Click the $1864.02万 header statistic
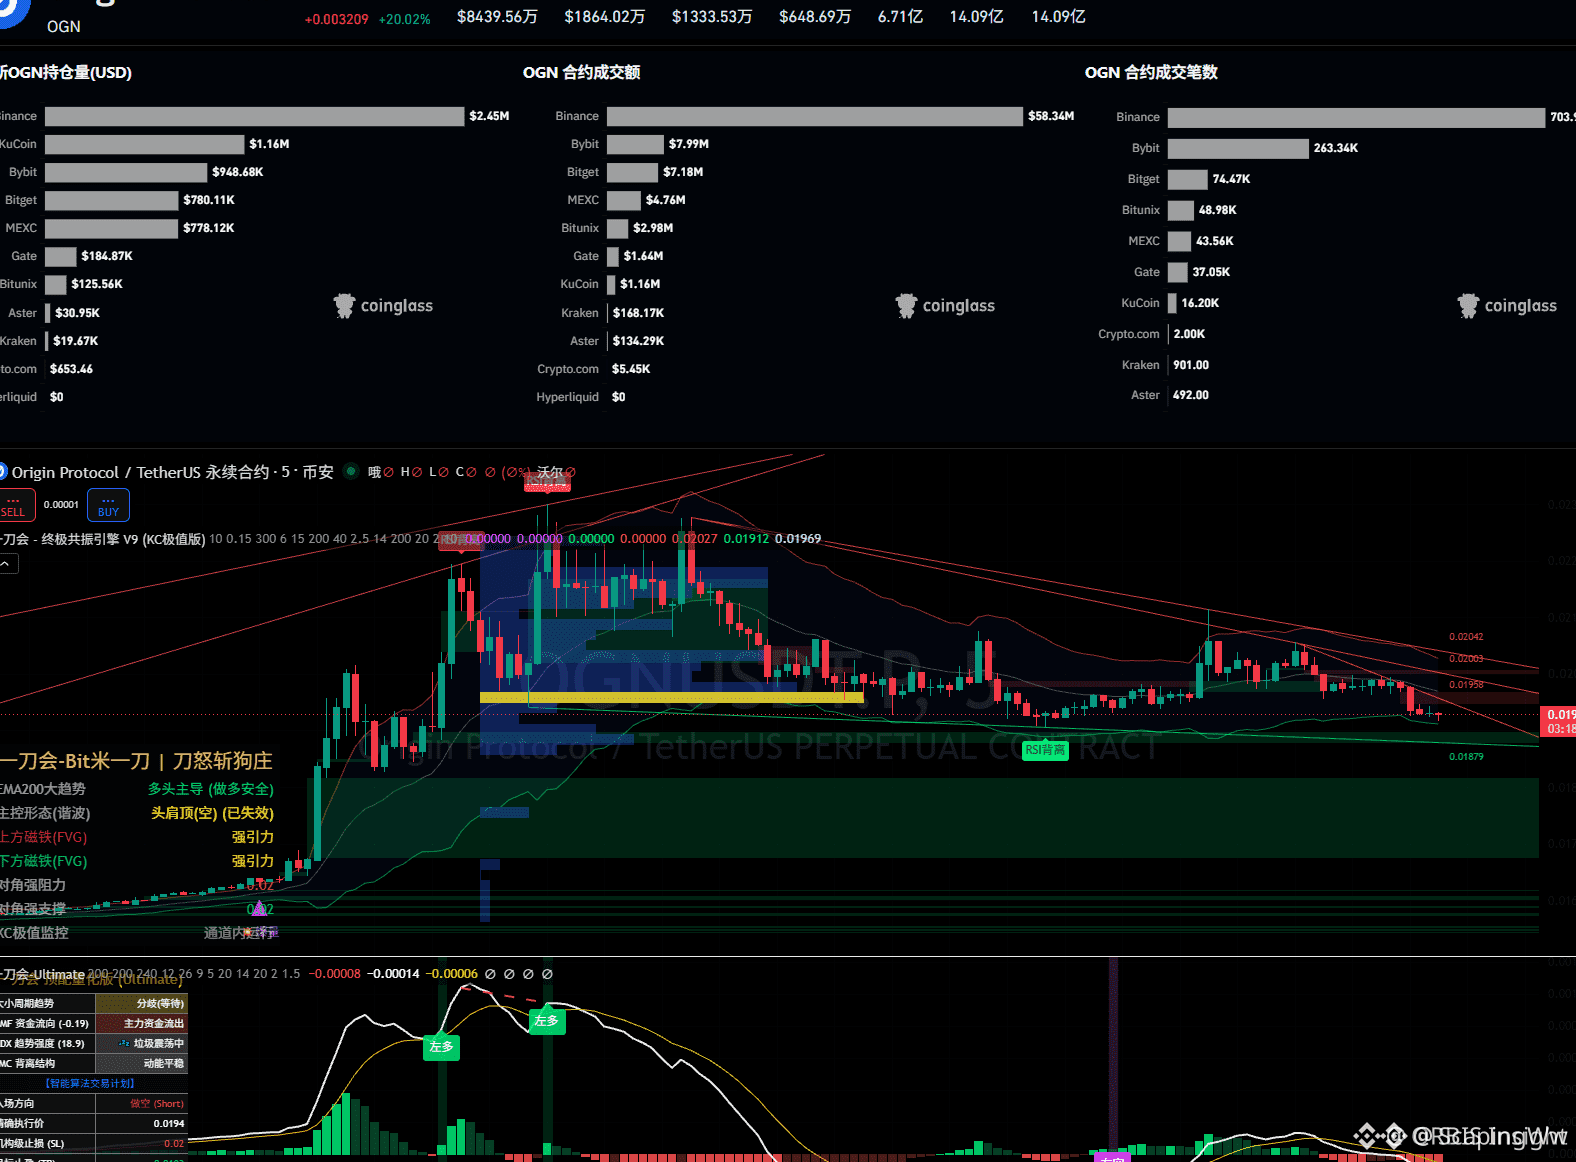Image resolution: width=1576 pixels, height=1162 pixels. tap(605, 17)
